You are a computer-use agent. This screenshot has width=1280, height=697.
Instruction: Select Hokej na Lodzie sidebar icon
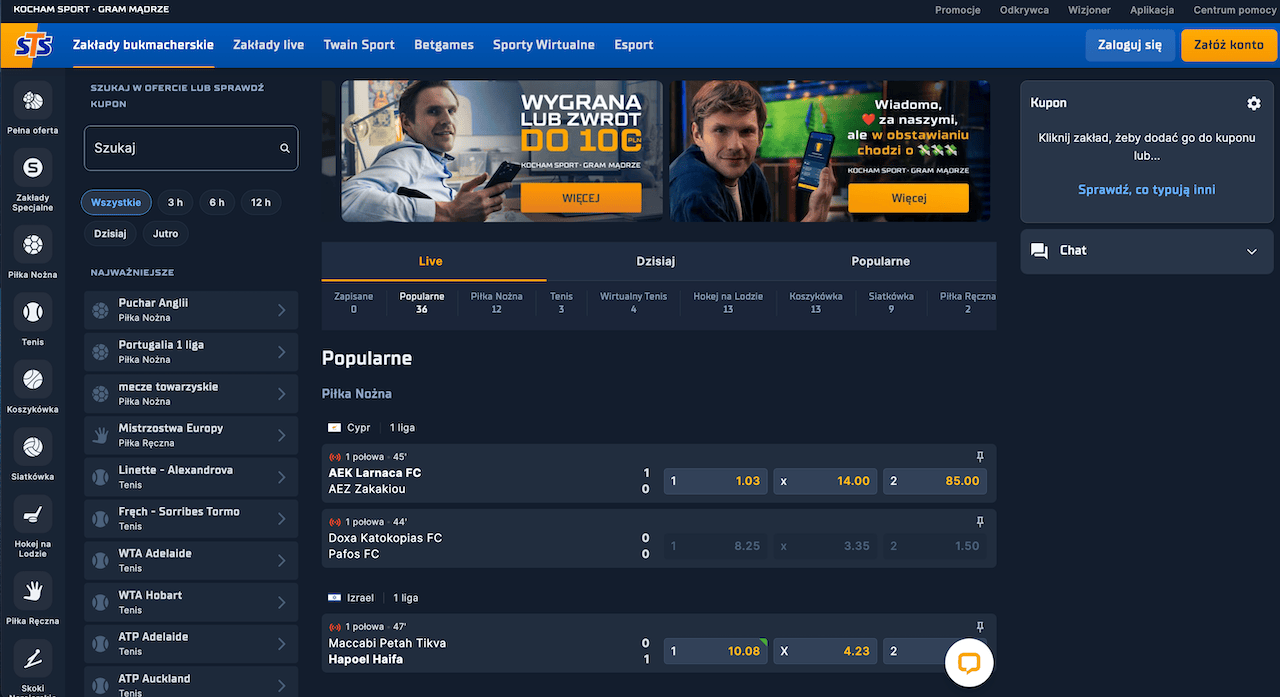coord(33,515)
